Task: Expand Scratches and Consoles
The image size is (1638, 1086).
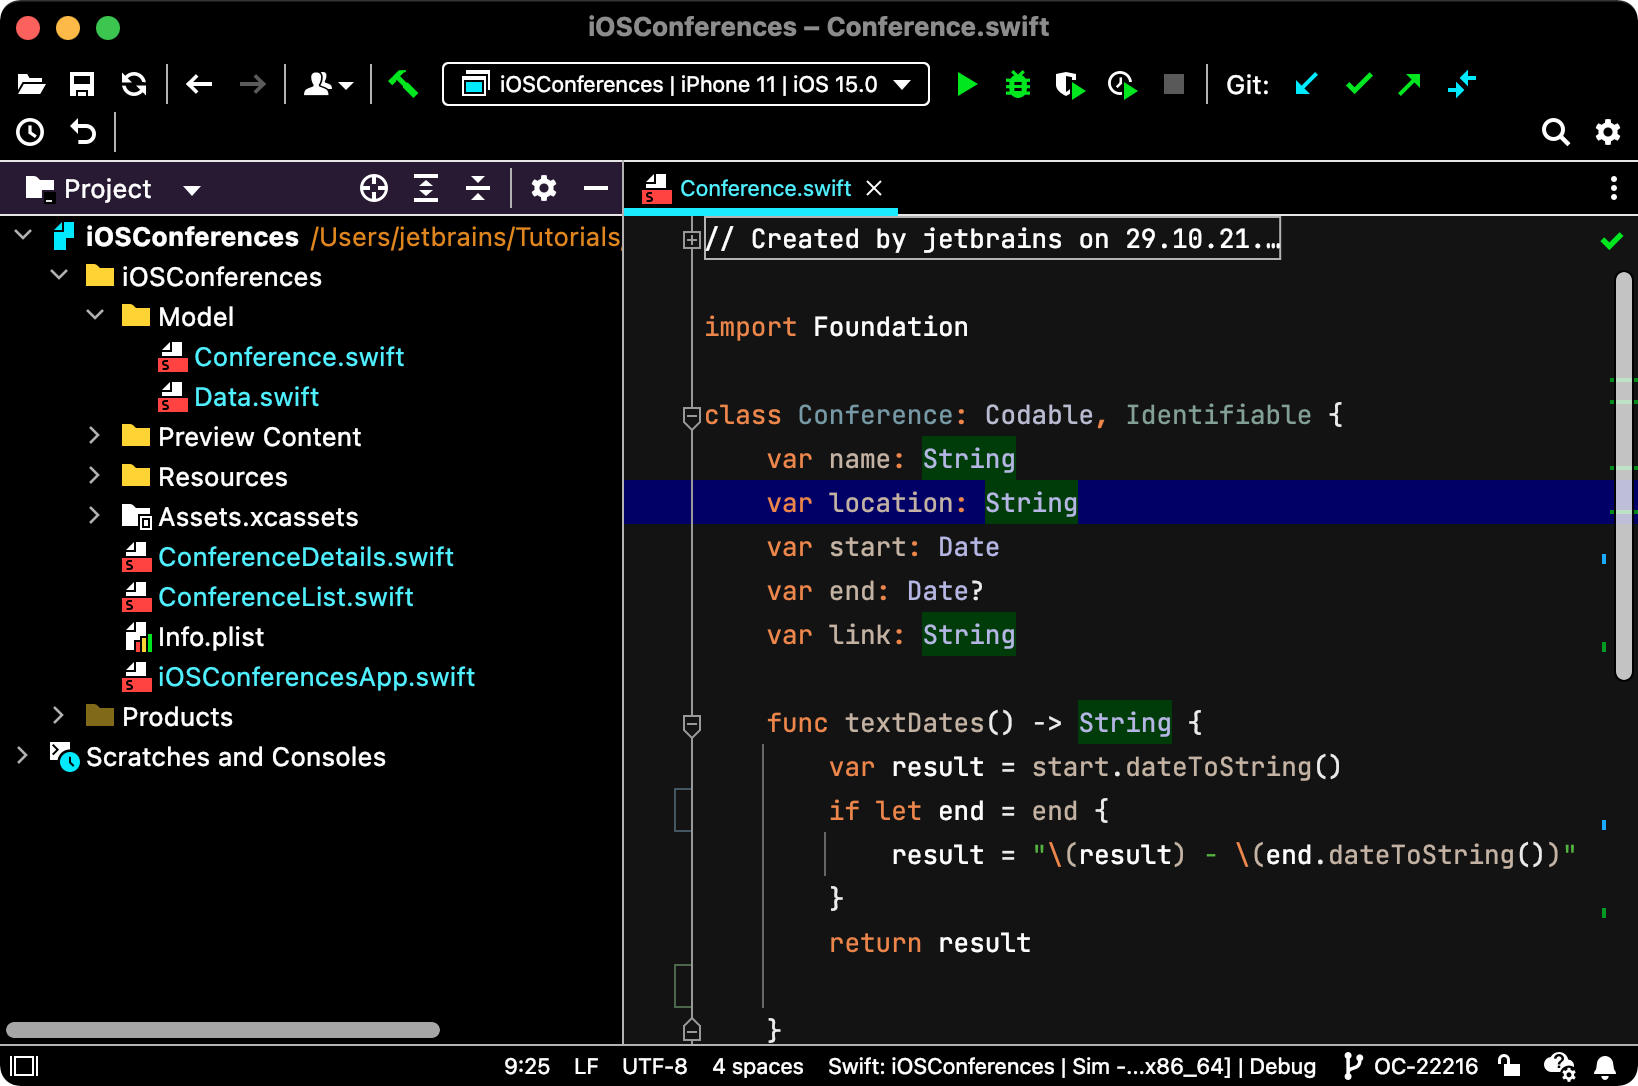Action: [x=22, y=756]
